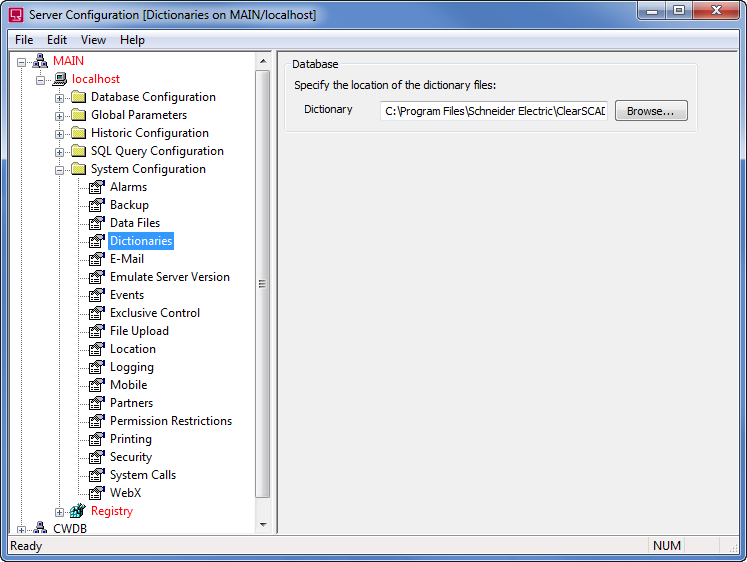The image size is (747, 562).
Task: Expand the Database Configuration folder
Action: 60,97
